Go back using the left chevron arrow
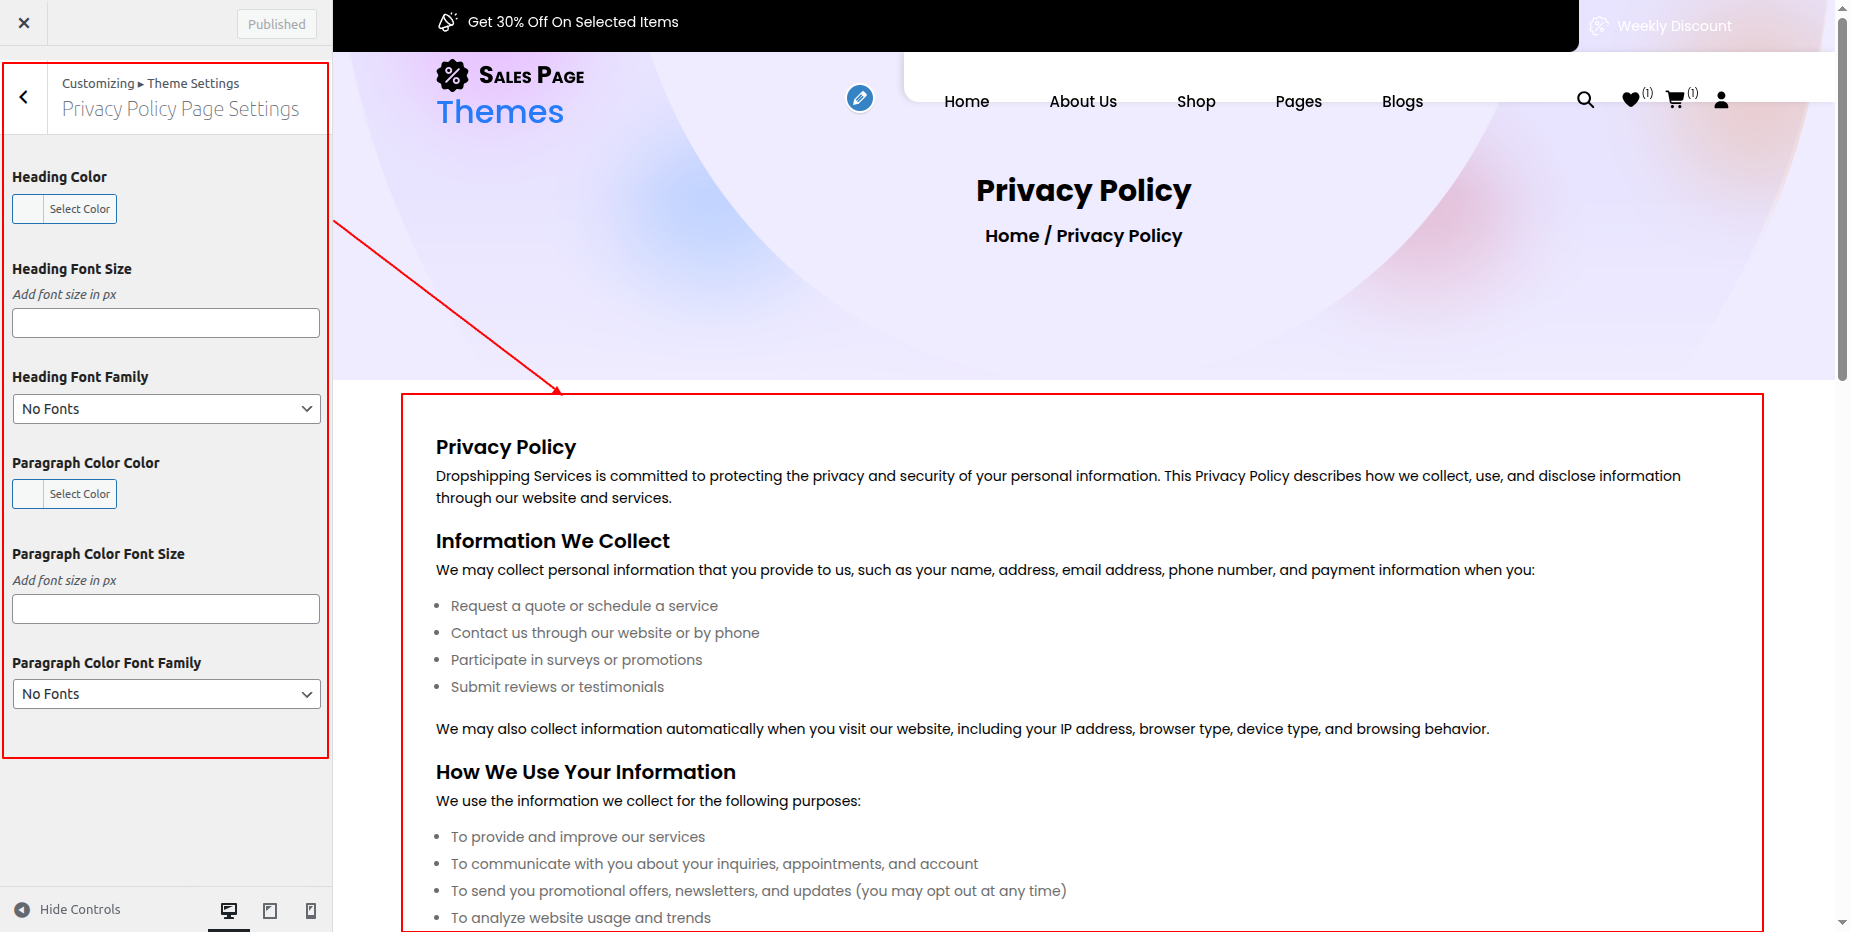The width and height of the screenshot is (1850, 932). [x=24, y=98]
